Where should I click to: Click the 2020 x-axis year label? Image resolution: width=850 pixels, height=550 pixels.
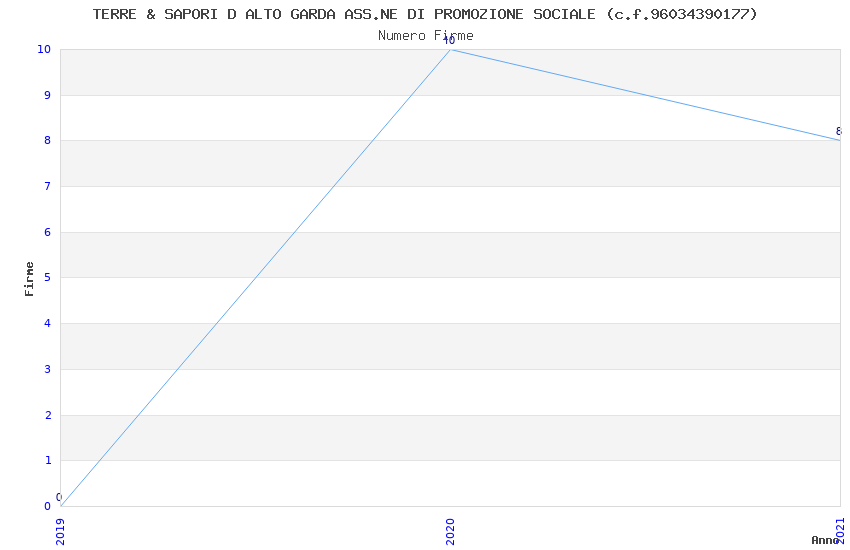pyautogui.click(x=450, y=532)
